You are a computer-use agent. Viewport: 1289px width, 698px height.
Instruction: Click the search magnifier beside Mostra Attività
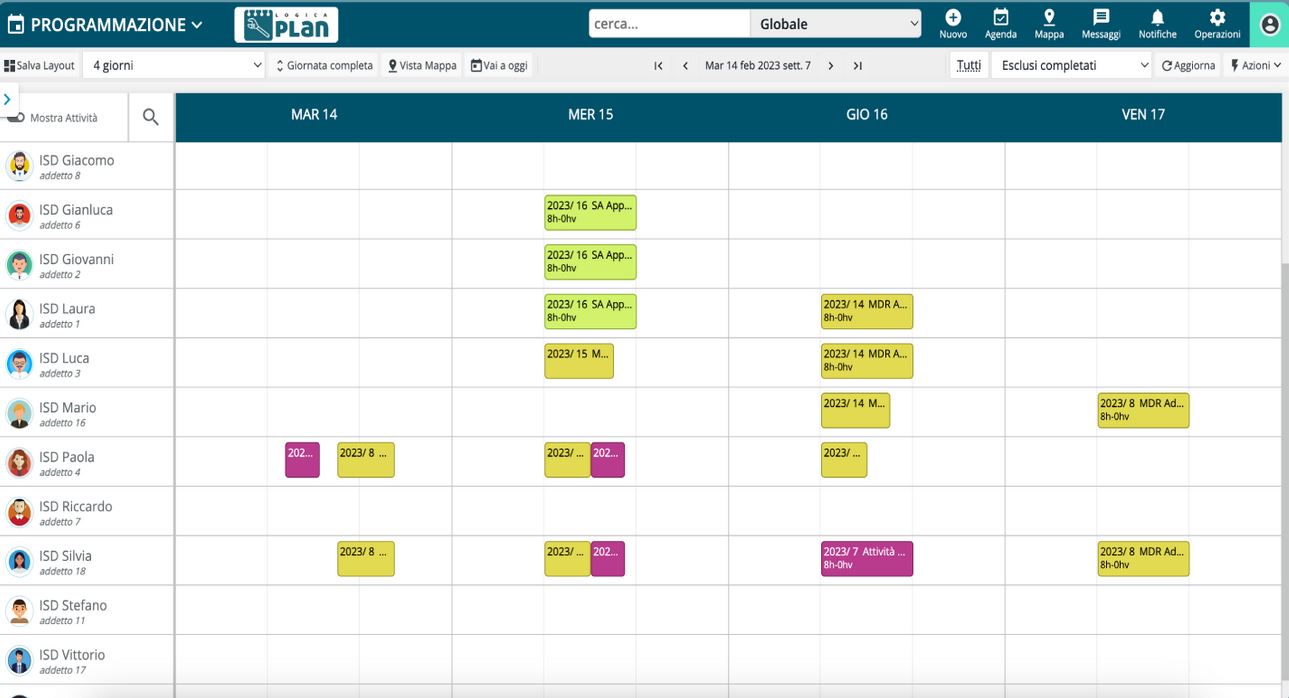(151, 117)
